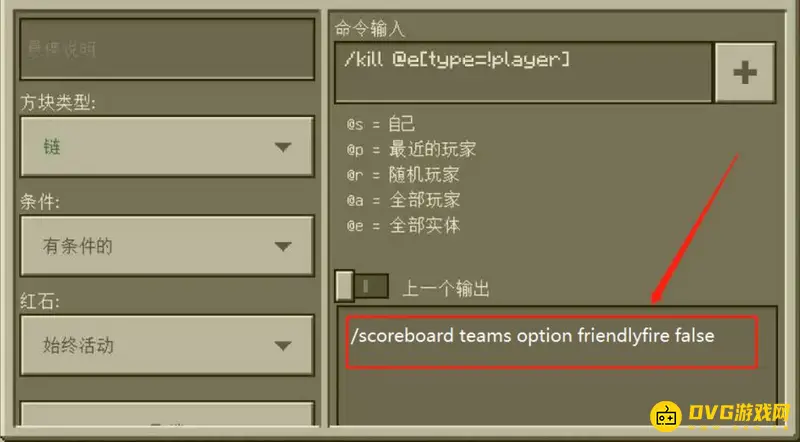
Task: Focus the 悬停说明 hover note field
Action: click(167, 49)
